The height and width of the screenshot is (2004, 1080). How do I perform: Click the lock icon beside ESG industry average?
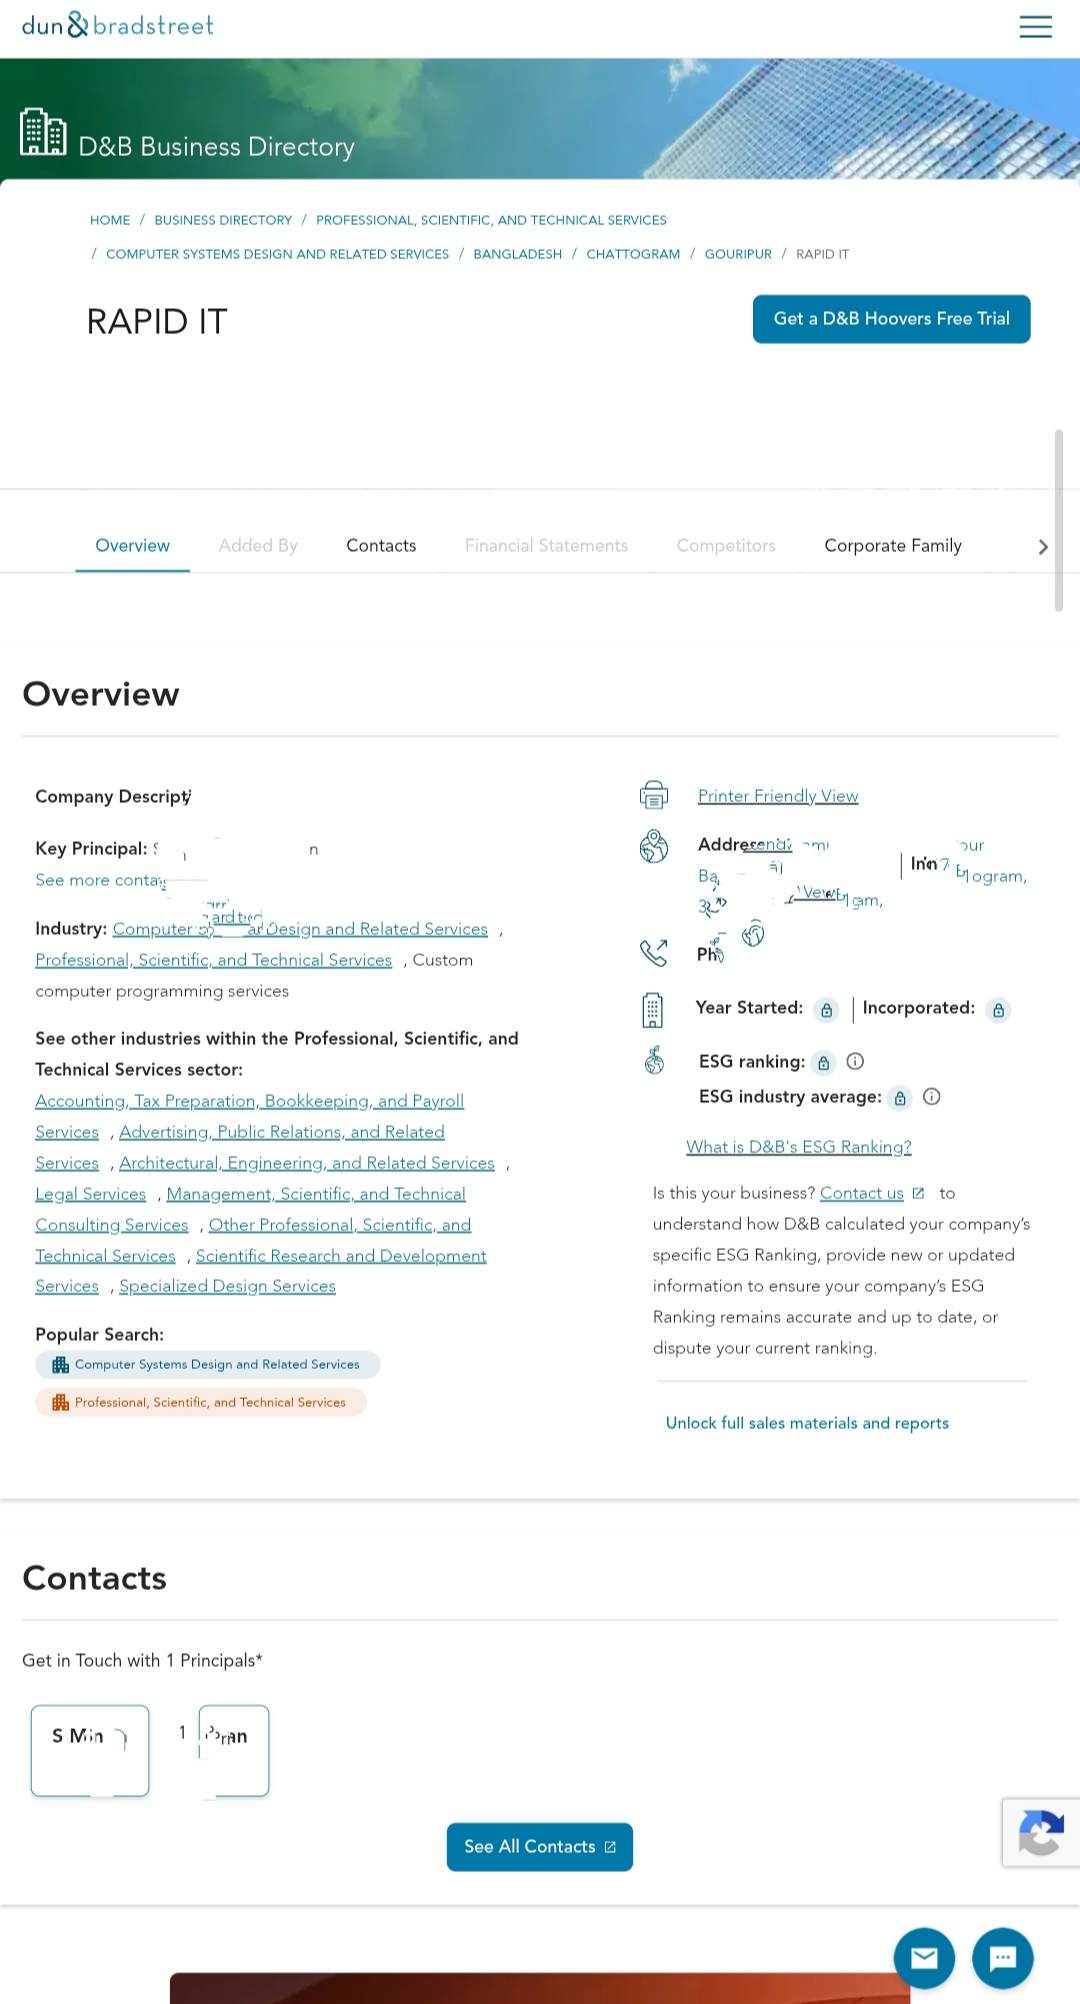900,1098
